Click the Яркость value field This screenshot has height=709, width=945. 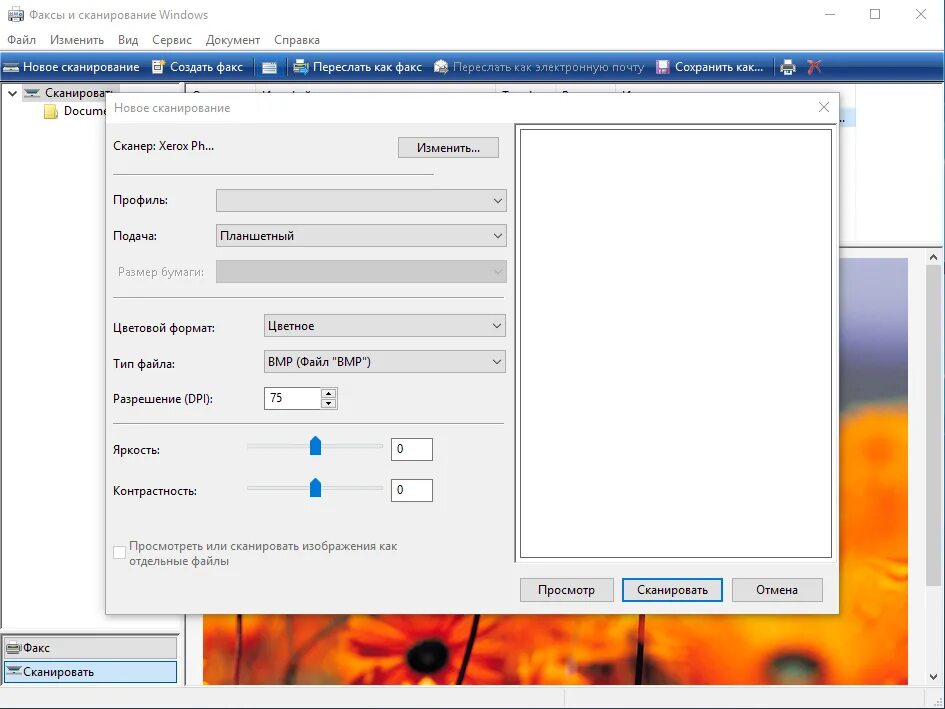[x=412, y=449]
